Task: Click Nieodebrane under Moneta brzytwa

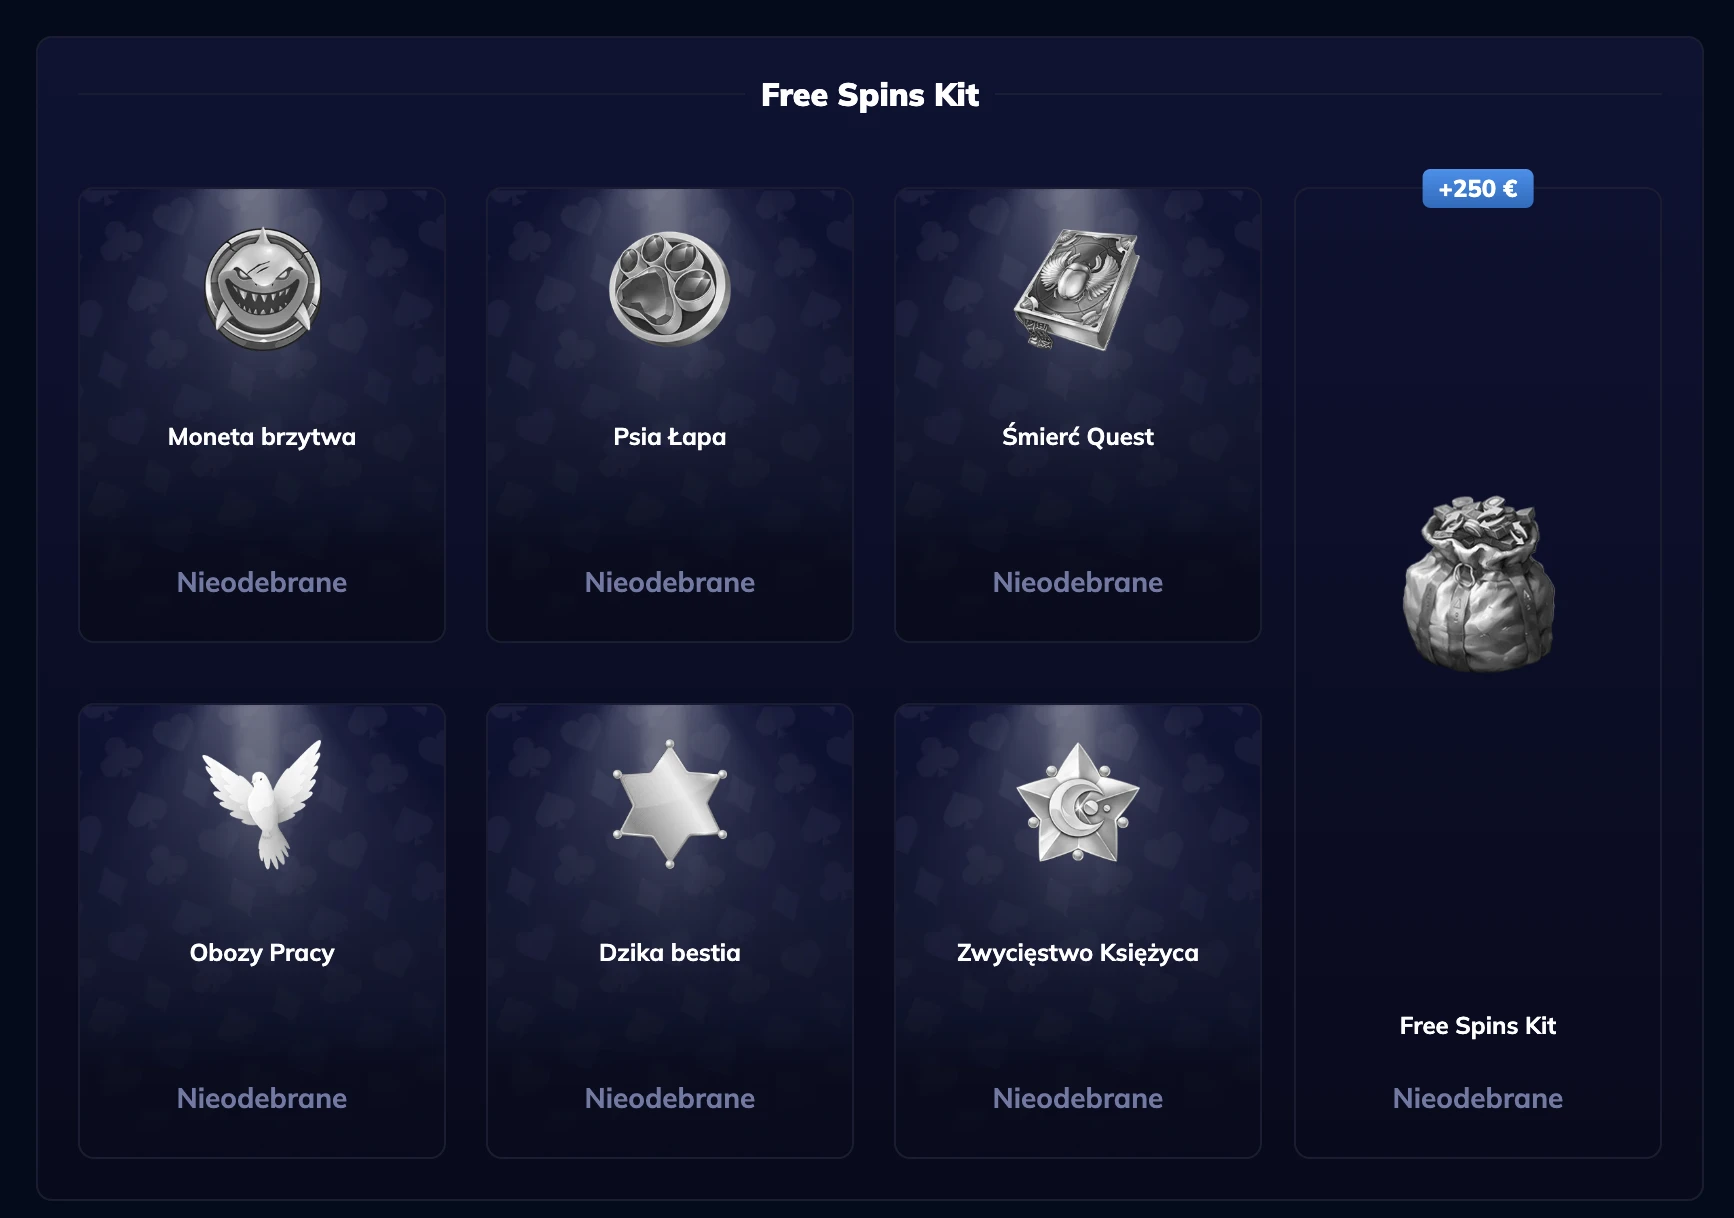Action: point(262,583)
